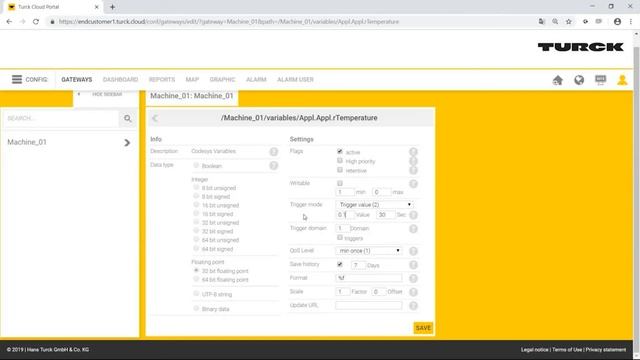Image resolution: width=640 pixels, height=360 pixels.
Task: Click the Save history Days field
Action: tap(358, 265)
